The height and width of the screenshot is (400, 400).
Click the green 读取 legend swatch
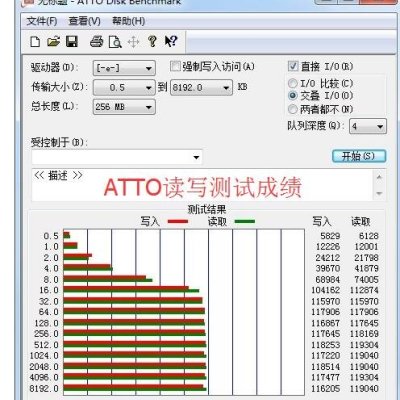[245, 221]
